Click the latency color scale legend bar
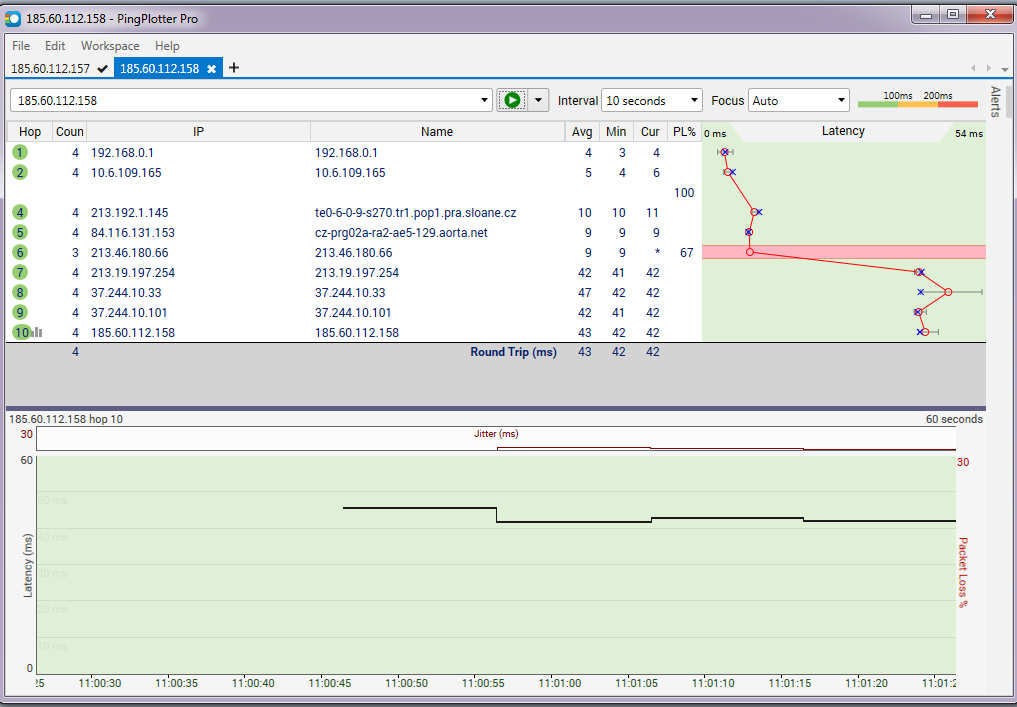 coord(918,101)
